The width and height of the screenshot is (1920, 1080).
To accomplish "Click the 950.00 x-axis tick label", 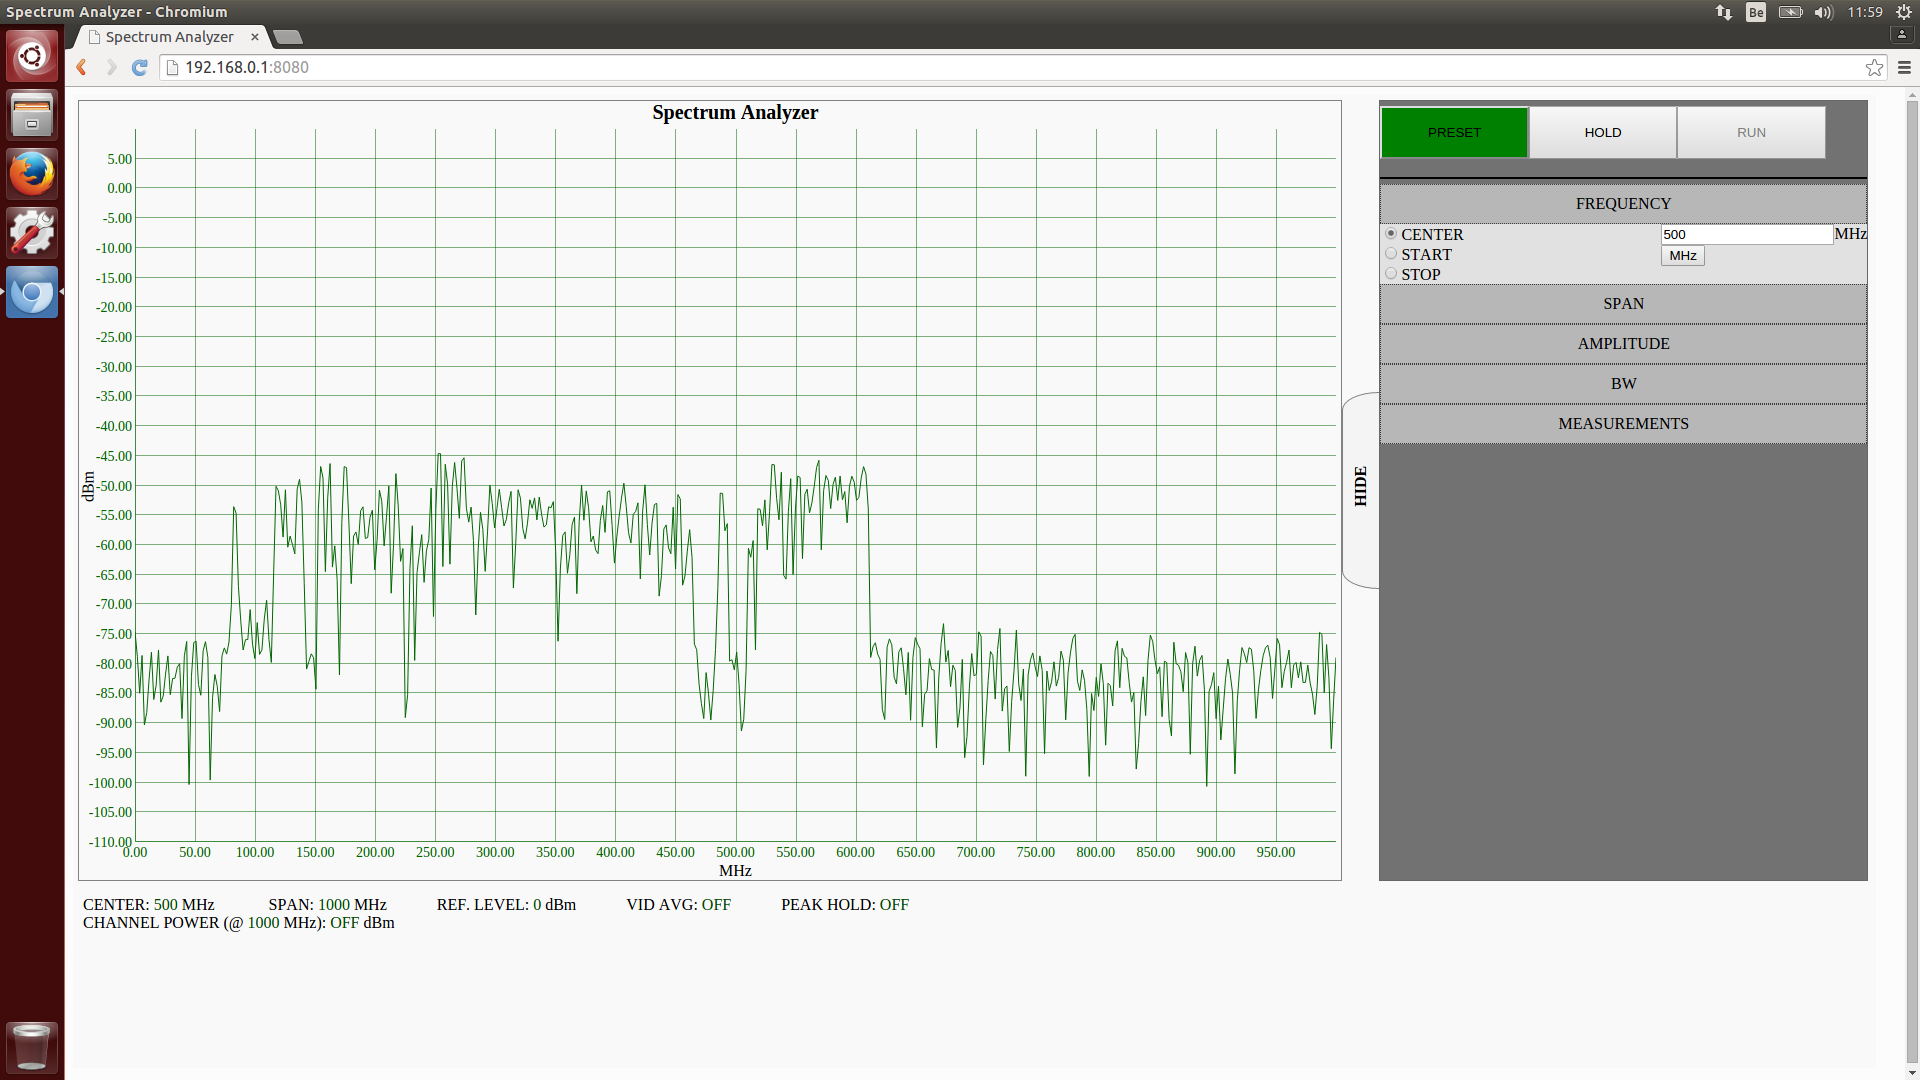I will 1276,853.
